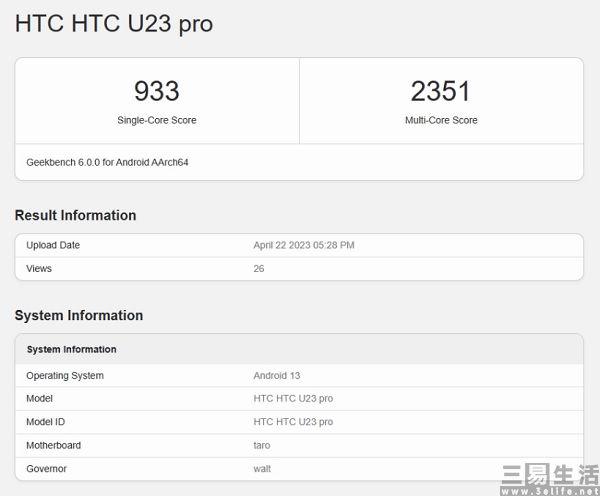Click the Result Information heading
The image size is (600, 496).
point(75,215)
